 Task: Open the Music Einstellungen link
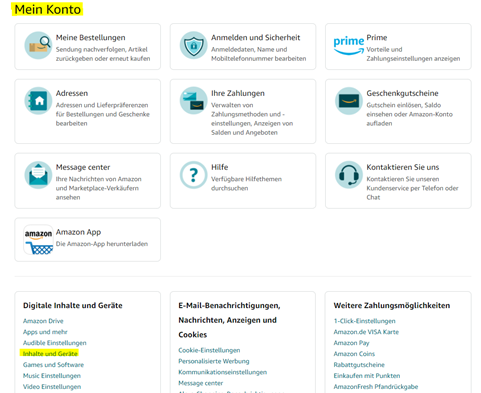click(x=52, y=376)
